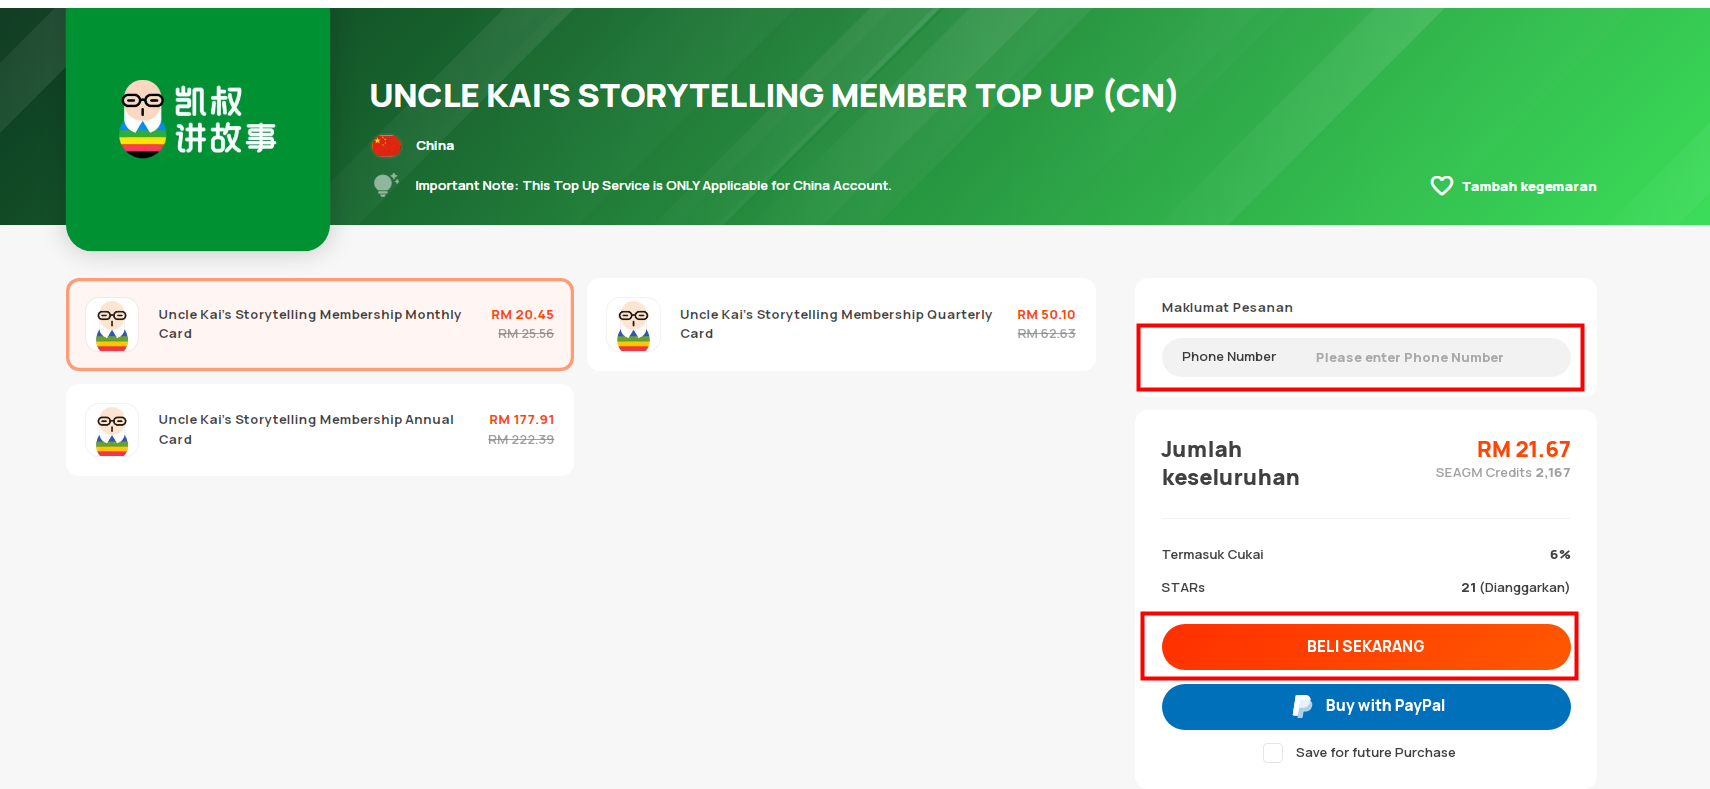Click the lightbulb important note icon
The height and width of the screenshot is (789, 1710).
click(x=386, y=185)
